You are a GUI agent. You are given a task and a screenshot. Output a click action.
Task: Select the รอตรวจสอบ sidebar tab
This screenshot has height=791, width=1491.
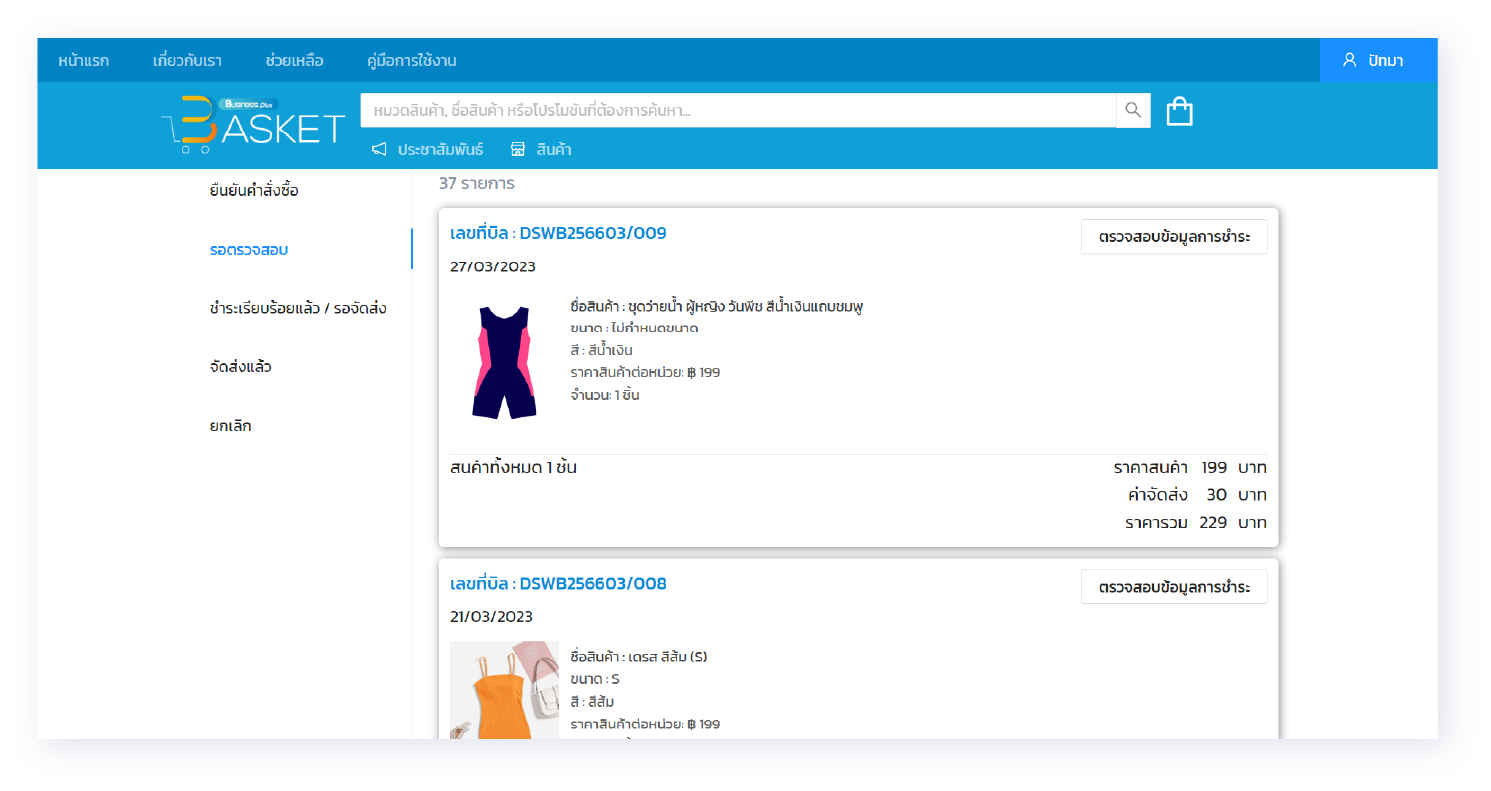click(x=249, y=249)
